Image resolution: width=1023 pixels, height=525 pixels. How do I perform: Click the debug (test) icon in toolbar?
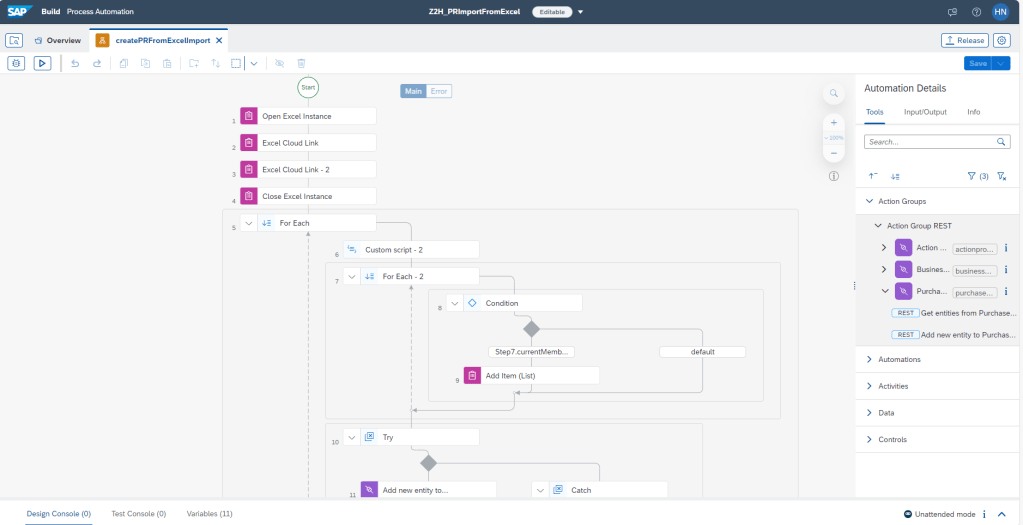click(16, 63)
